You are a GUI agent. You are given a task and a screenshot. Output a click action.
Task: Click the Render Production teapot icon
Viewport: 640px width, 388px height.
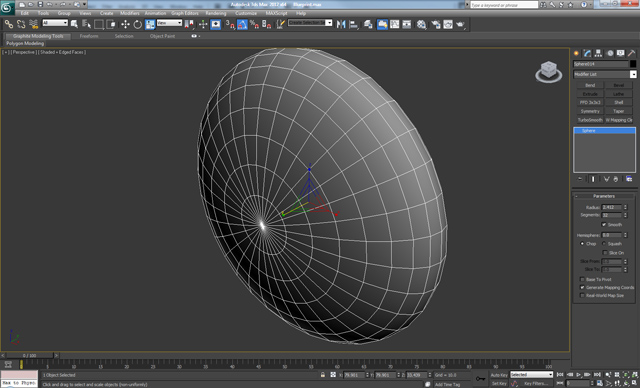point(460,24)
